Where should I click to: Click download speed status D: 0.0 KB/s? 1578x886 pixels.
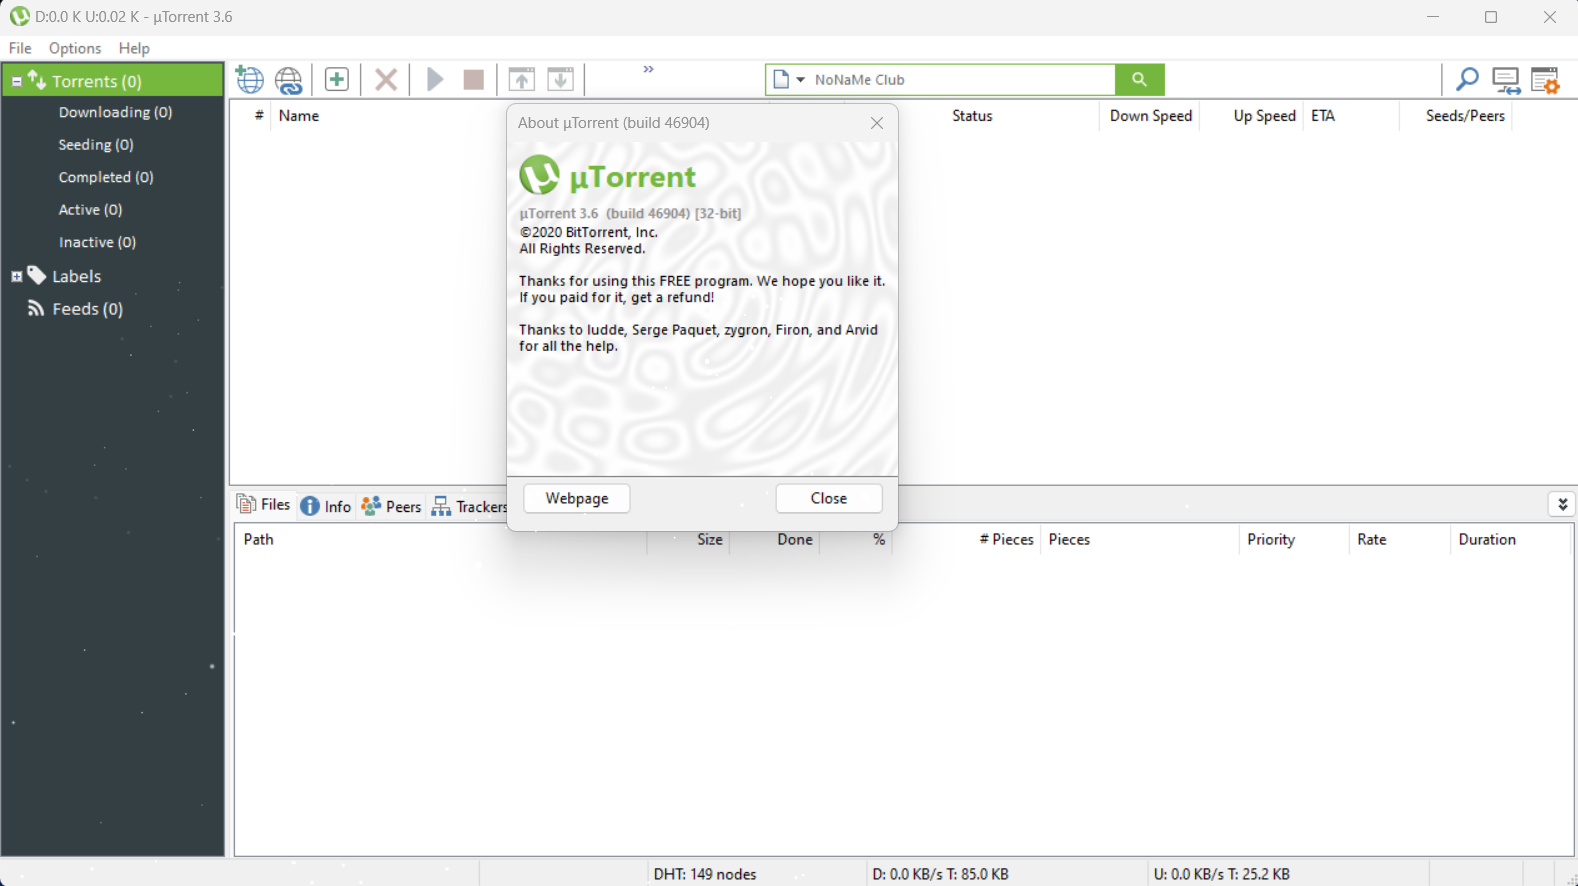coord(940,874)
